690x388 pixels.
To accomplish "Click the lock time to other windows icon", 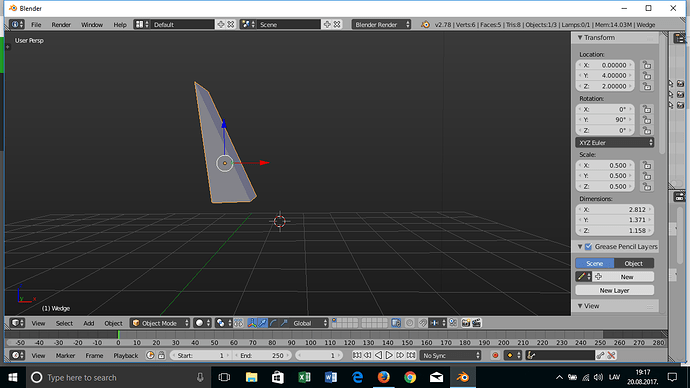I will click(161, 355).
